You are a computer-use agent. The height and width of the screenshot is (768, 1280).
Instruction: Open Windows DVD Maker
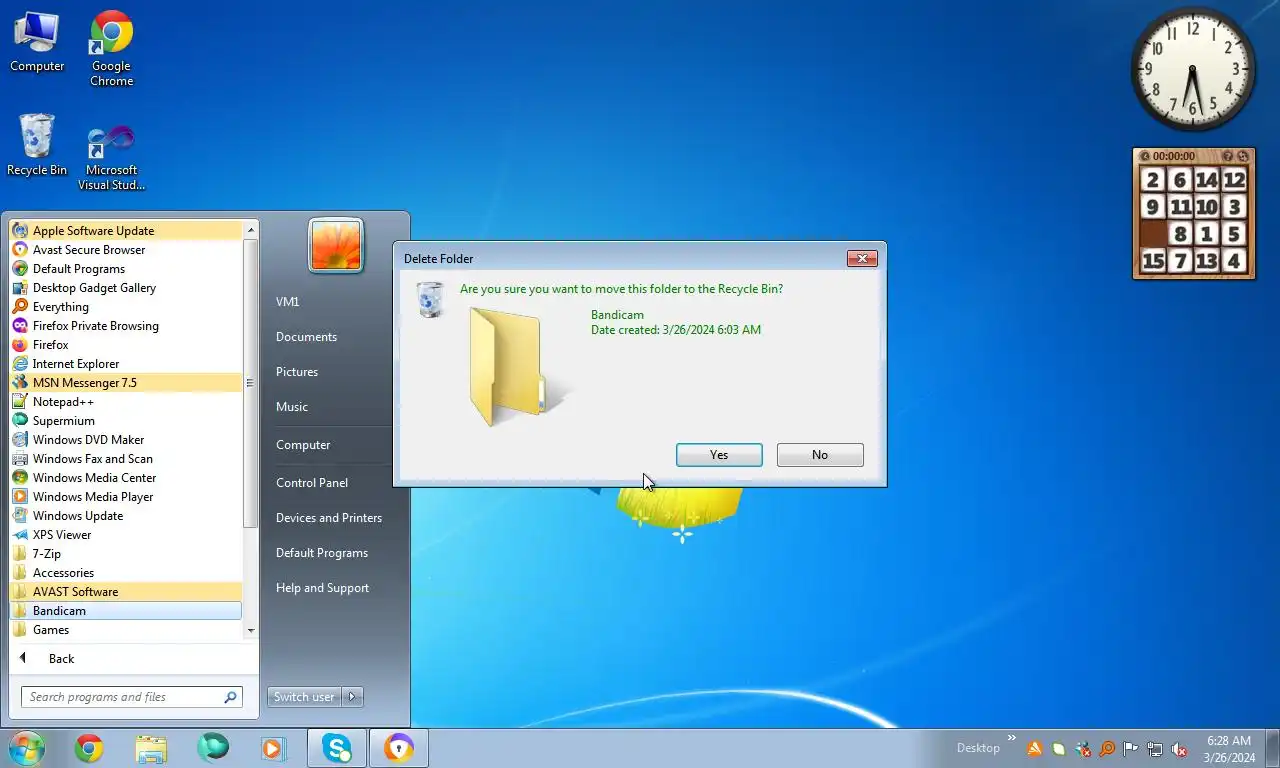click(126, 440)
